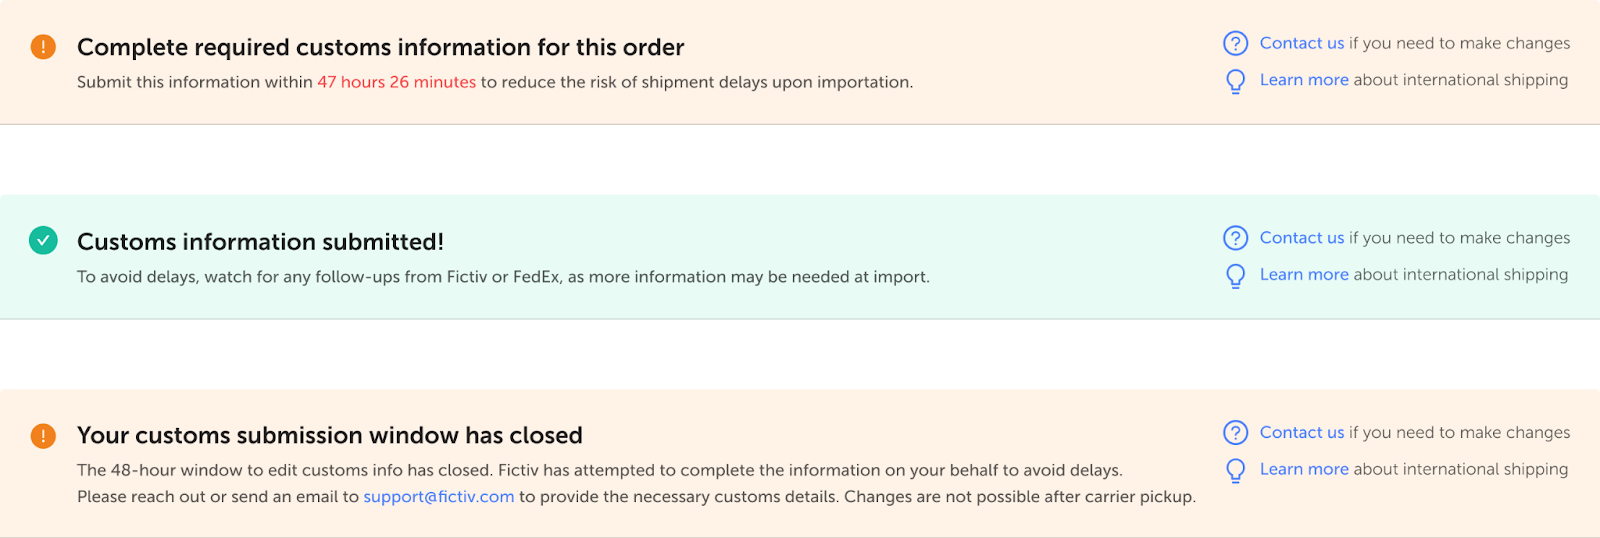Click question mark icon in the 'window has closed' banner
1600x538 pixels.
tap(1236, 432)
